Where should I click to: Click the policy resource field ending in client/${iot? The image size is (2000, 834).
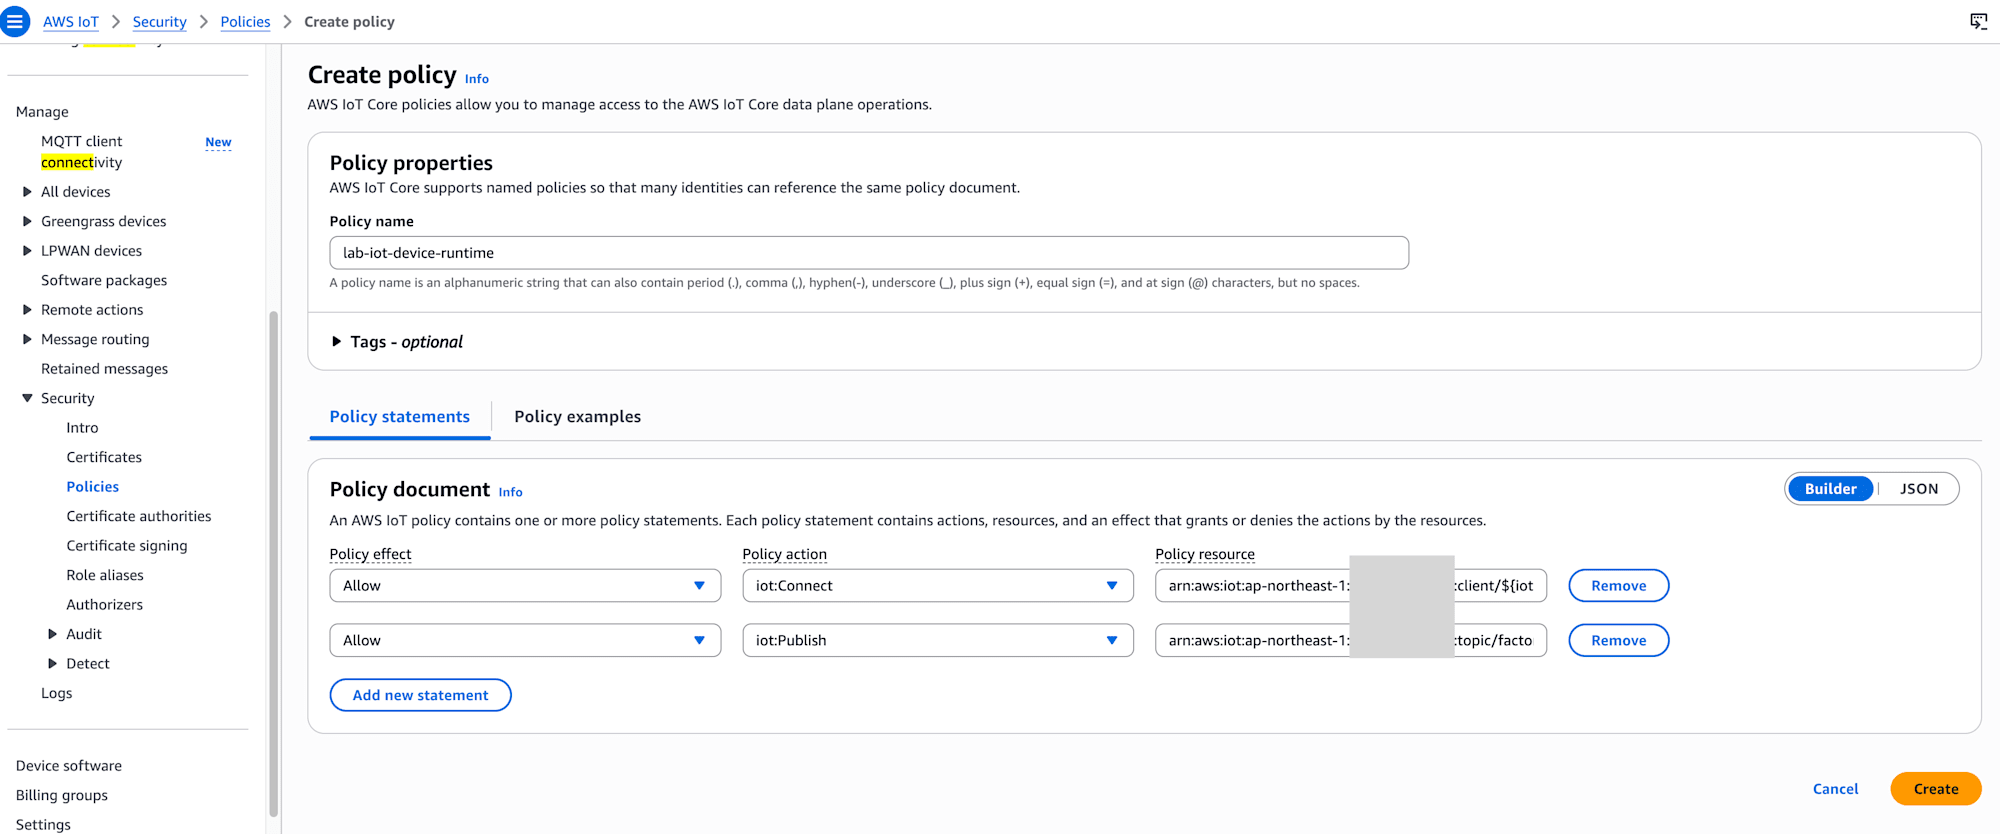pos(1351,586)
